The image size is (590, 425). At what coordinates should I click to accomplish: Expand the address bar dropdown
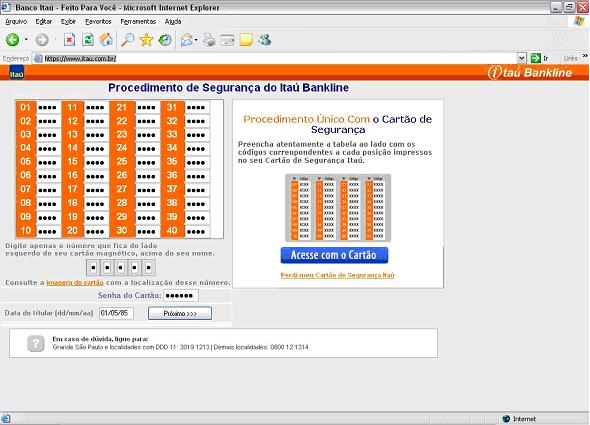tap(521, 58)
